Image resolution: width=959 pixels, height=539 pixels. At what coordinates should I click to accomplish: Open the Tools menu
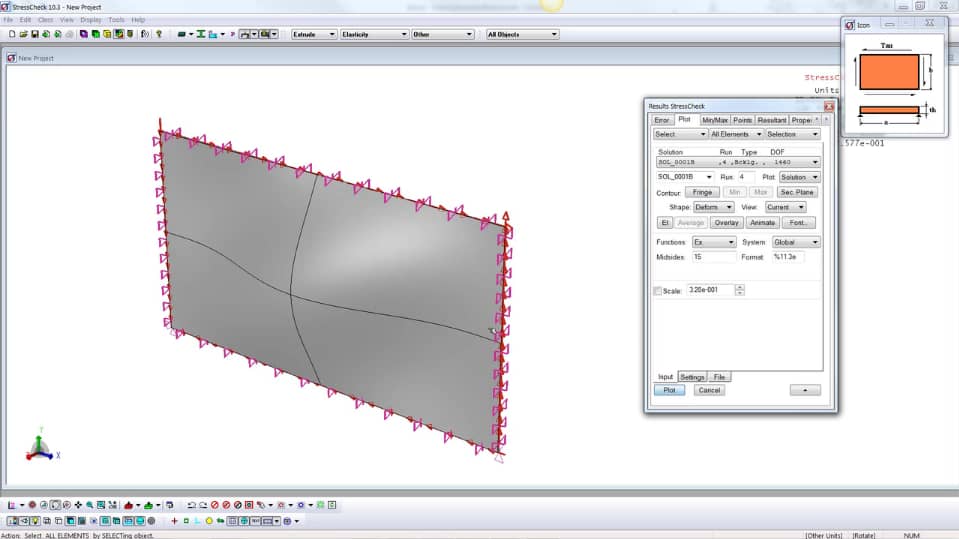point(116,20)
